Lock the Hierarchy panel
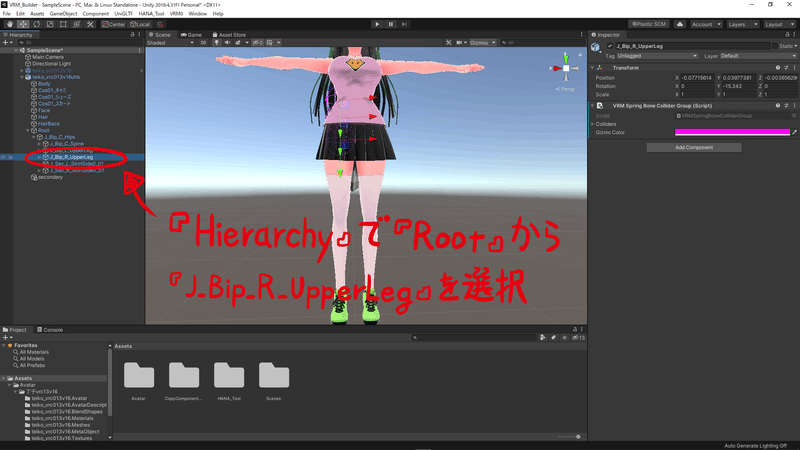This screenshot has height=450, width=800. (x=132, y=35)
